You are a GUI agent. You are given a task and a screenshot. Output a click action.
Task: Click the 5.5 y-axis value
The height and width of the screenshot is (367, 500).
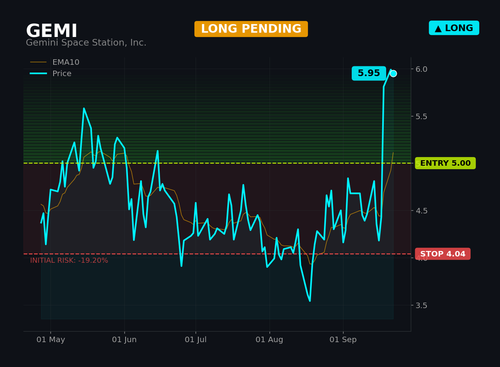[x=421, y=116]
